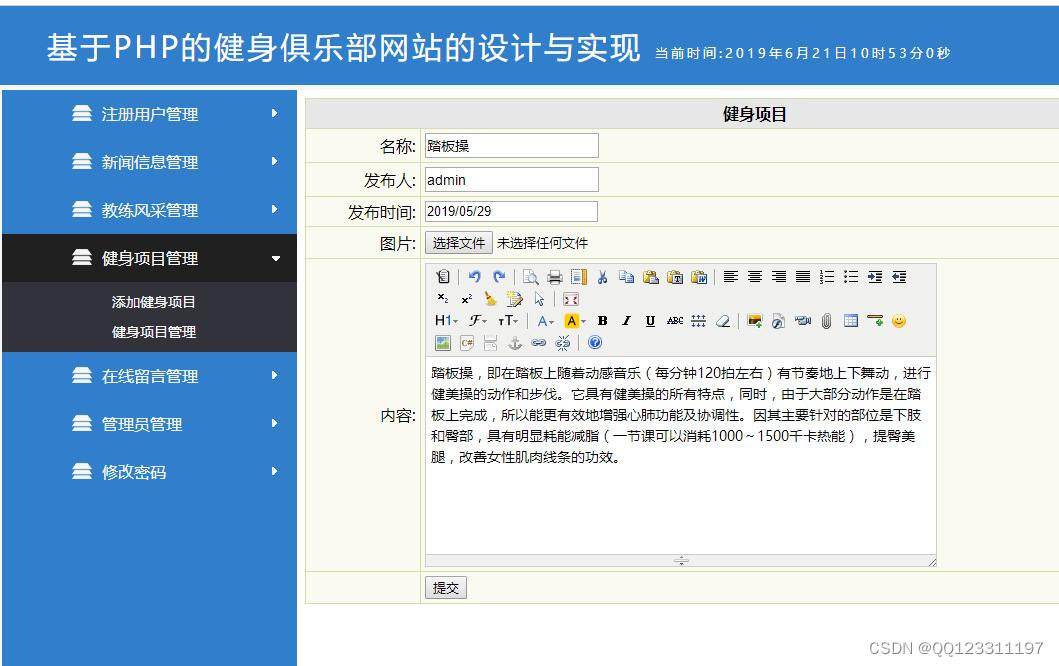The width and height of the screenshot is (1059, 666).
Task: Open 添加健身项目 submenu item
Action: point(153,302)
